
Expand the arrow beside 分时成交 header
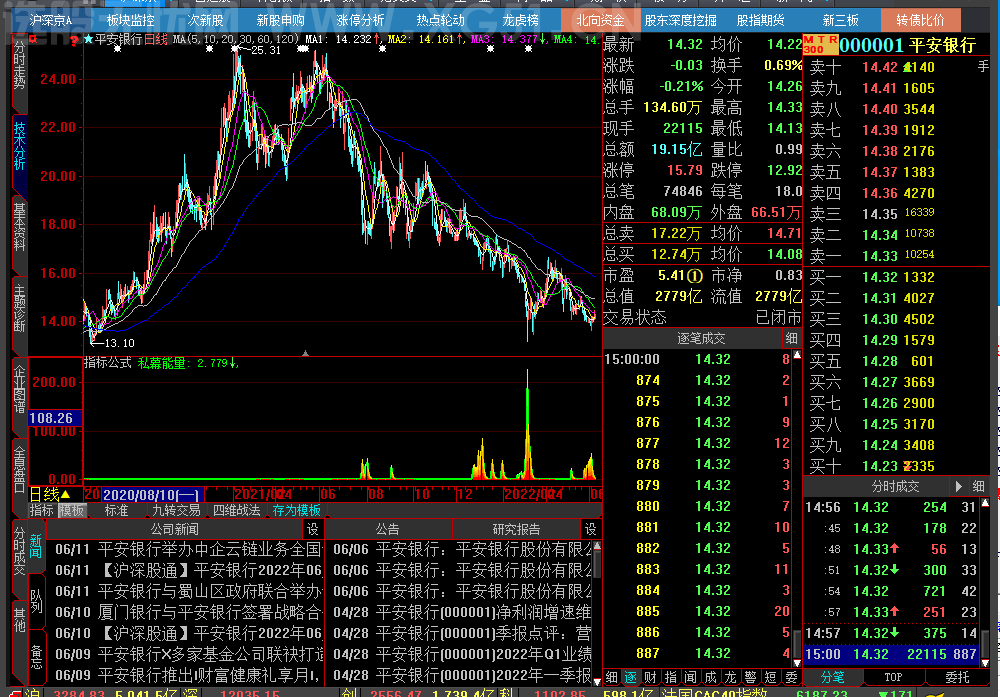(958, 487)
